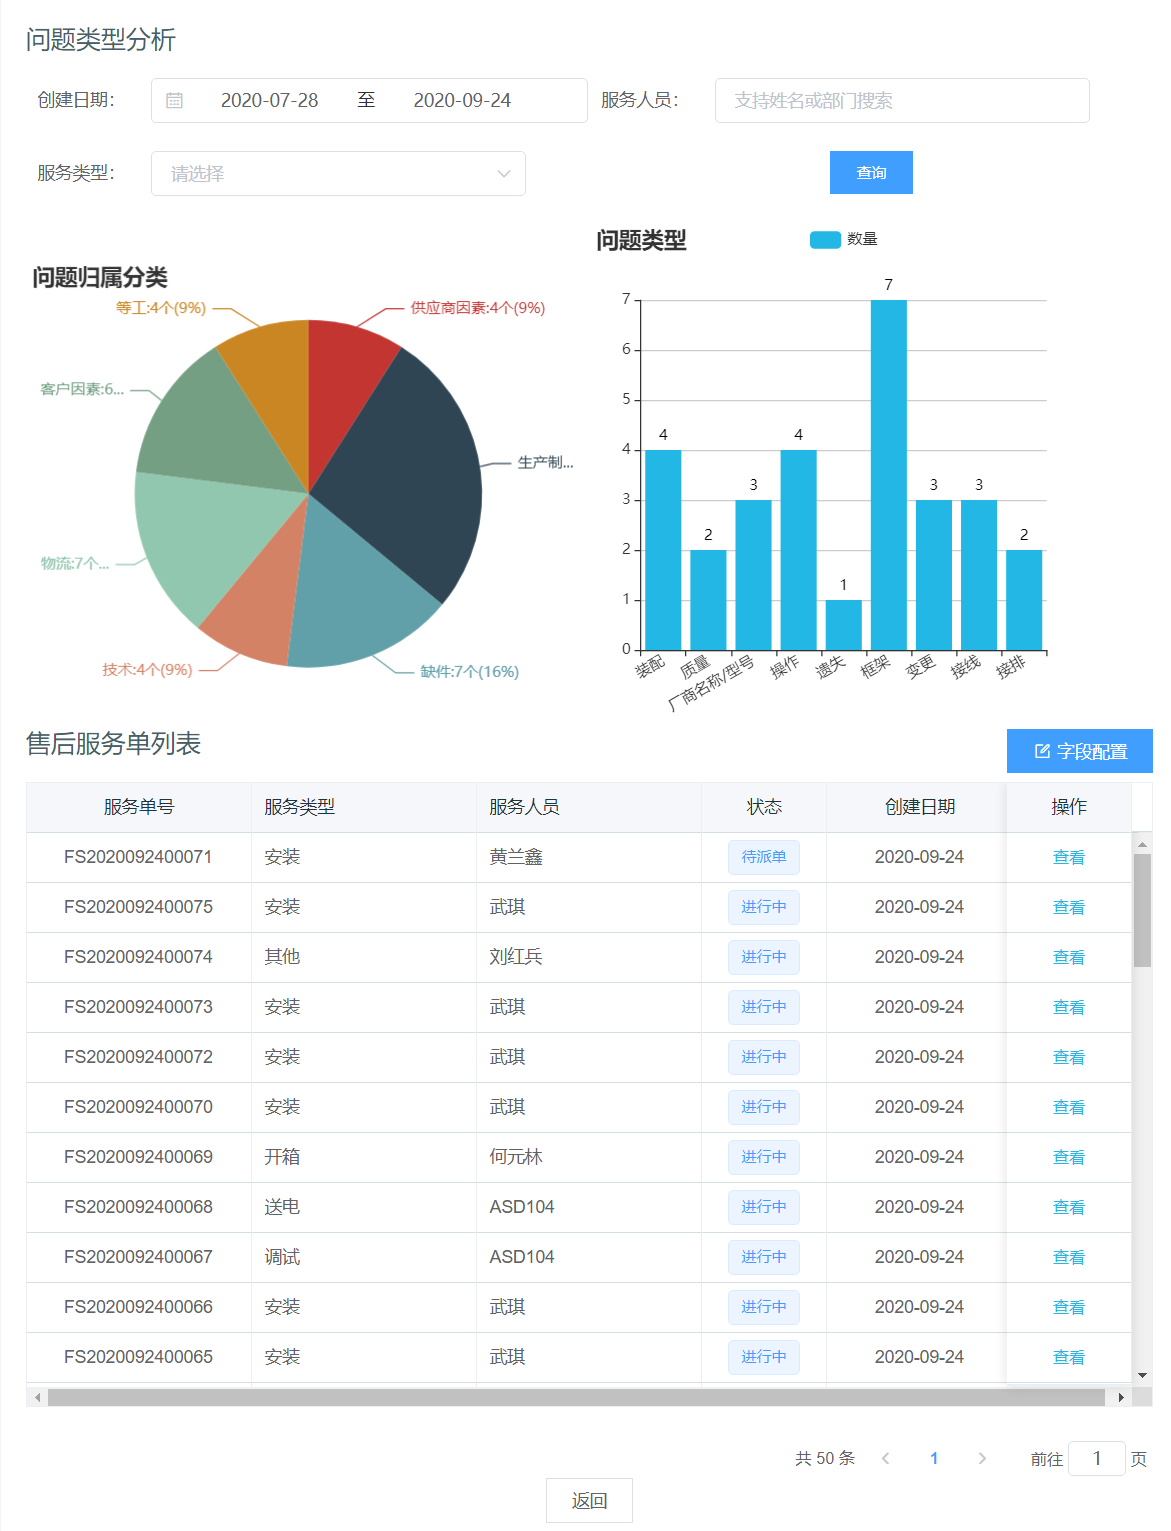Click the end date 2020-09-24
1171x1531 pixels.
pyautogui.click(x=462, y=101)
